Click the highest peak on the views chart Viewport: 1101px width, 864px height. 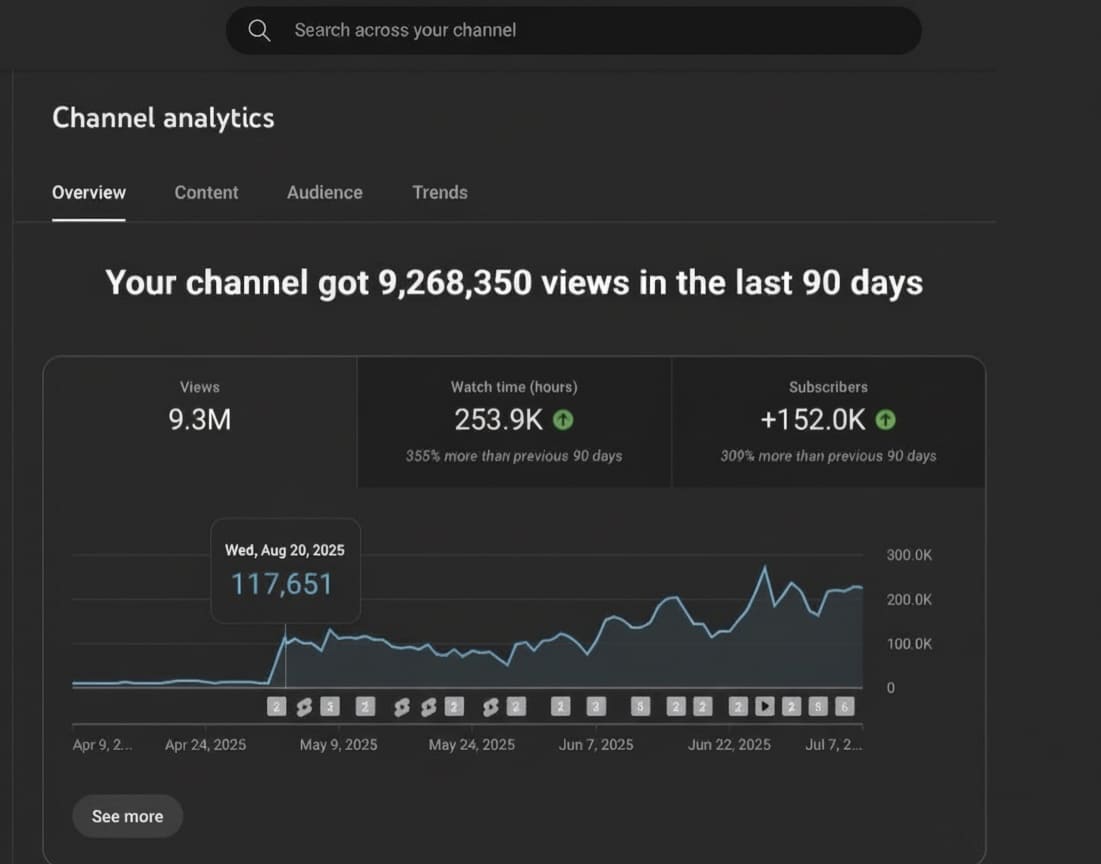(x=765, y=567)
